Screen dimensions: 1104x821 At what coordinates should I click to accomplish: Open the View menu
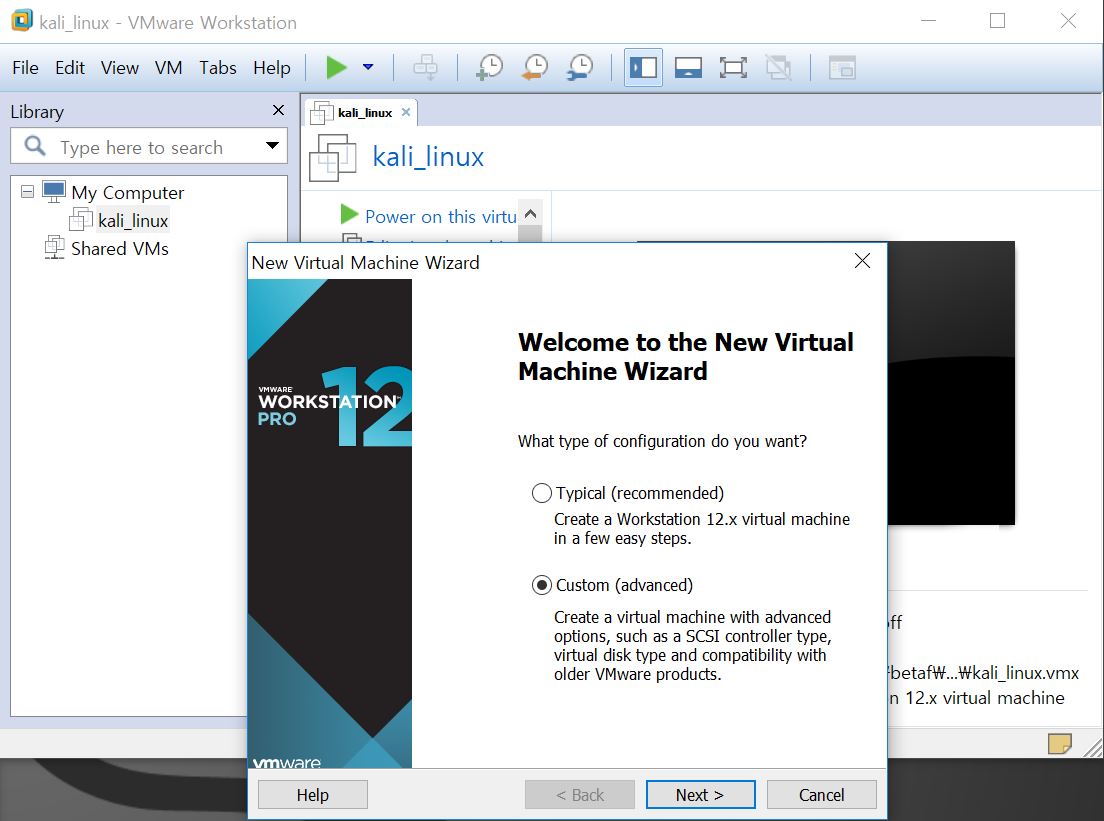[x=120, y=68]
